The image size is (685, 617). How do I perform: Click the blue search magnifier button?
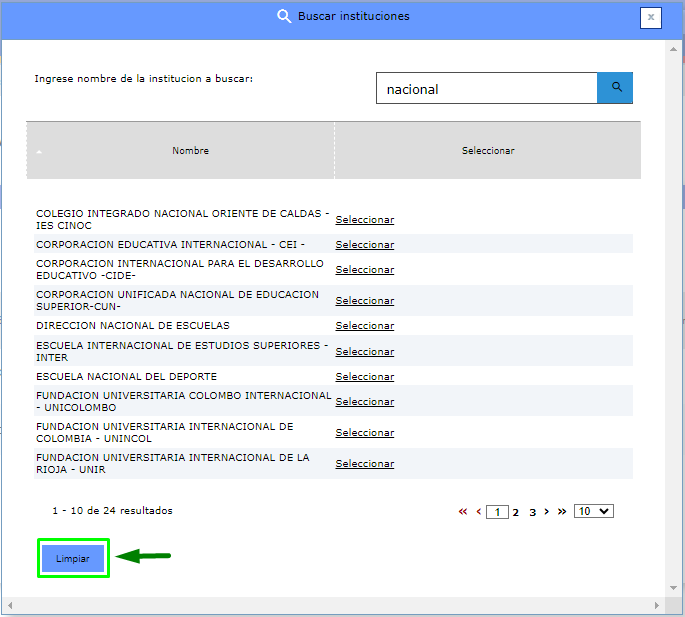615,88
